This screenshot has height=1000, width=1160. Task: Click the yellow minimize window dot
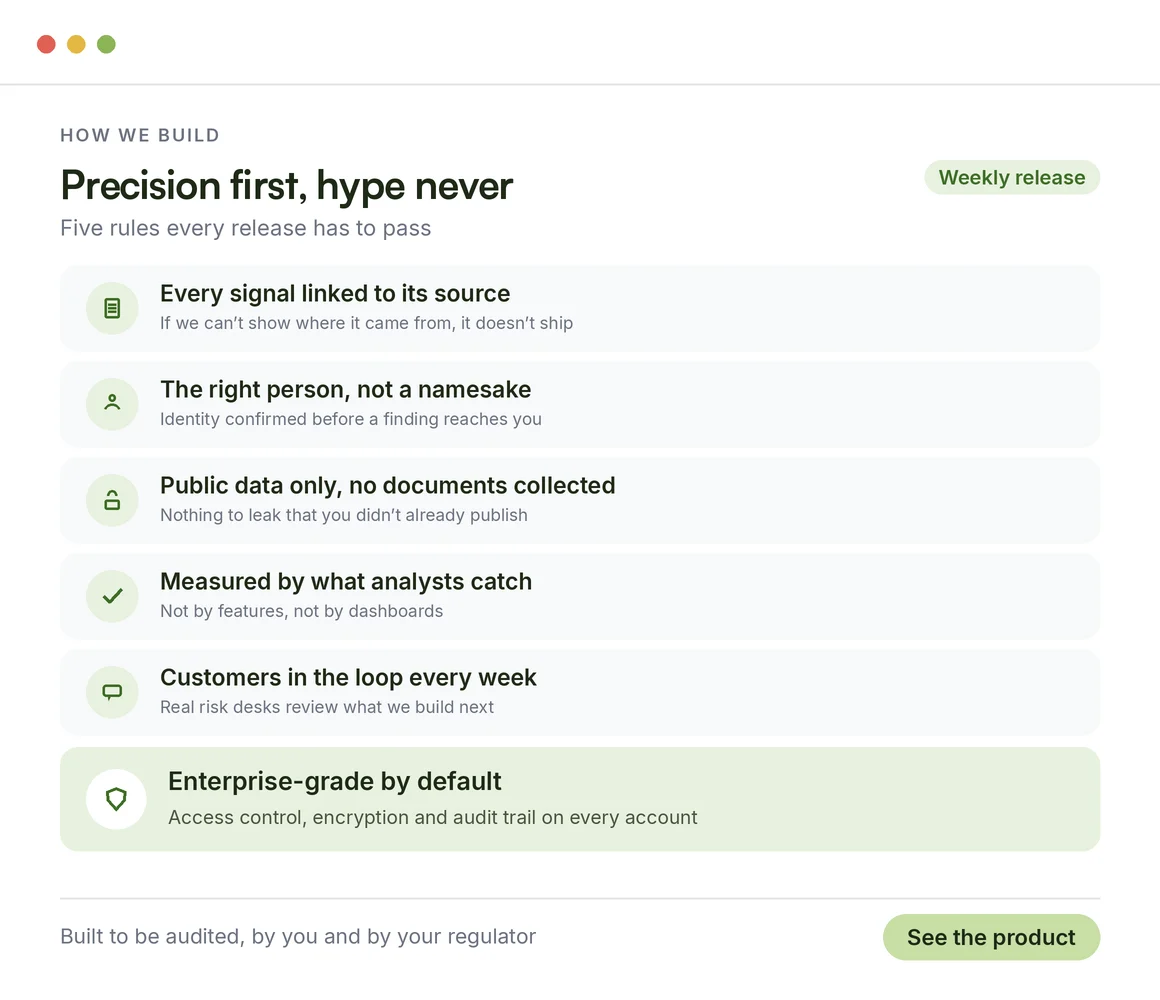[x=76, y=44]
